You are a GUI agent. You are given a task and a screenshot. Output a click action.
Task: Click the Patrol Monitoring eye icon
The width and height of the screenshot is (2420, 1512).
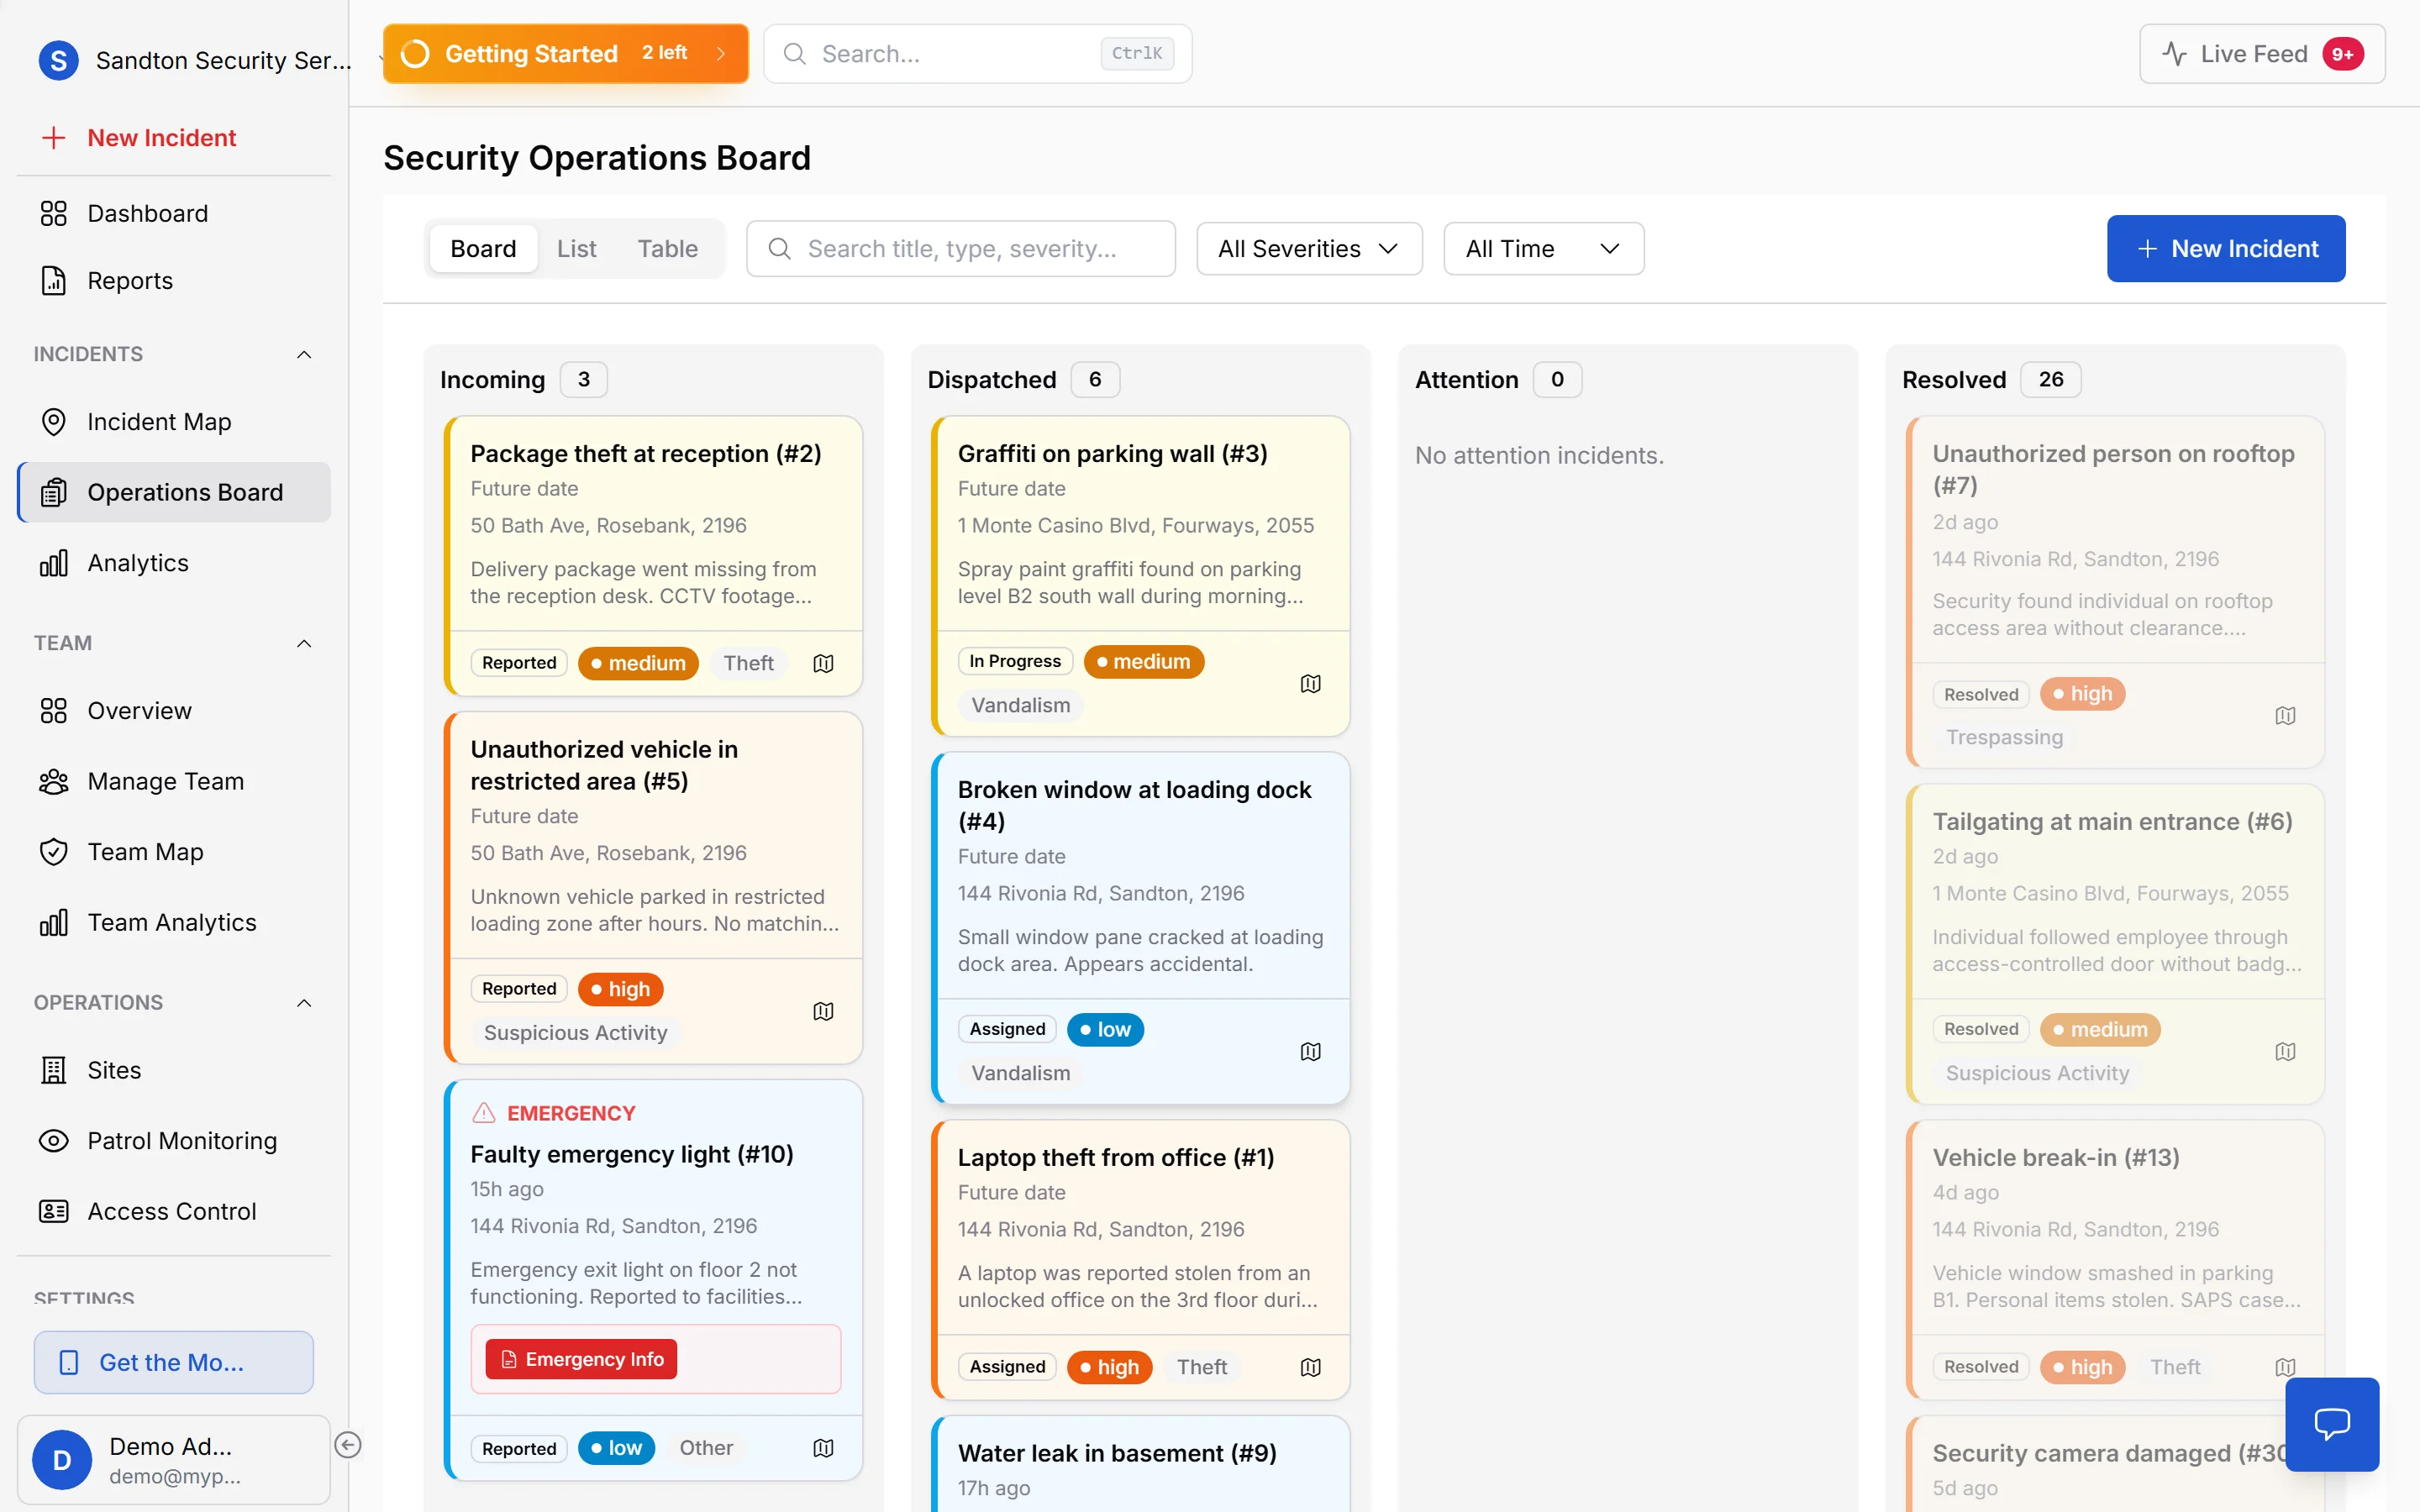coord(54,1140)
